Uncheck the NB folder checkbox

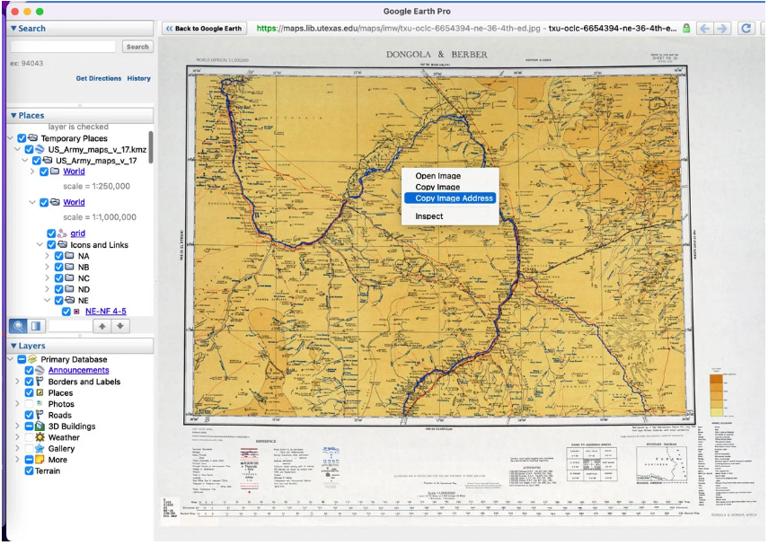click(x=59, y=267)
